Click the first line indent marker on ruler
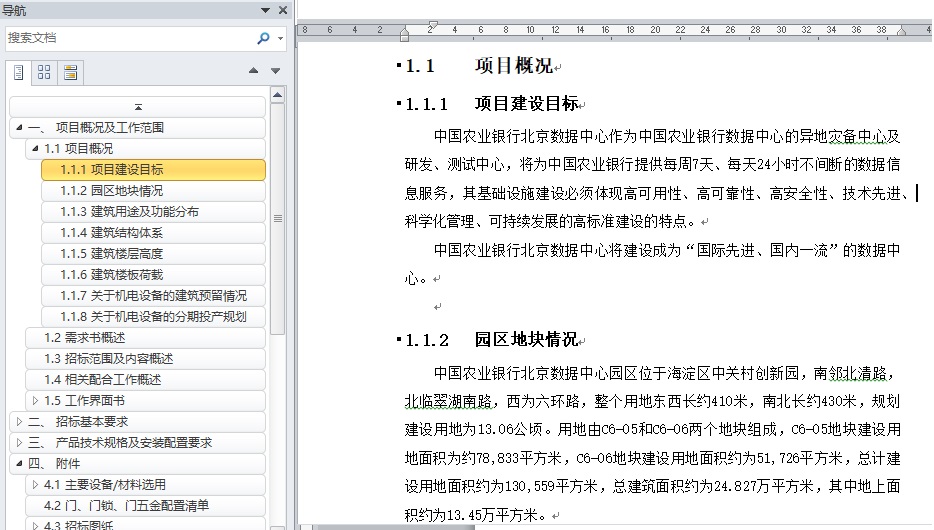Image resolution: width=934 pixels, height=530 pixels. 433,25
